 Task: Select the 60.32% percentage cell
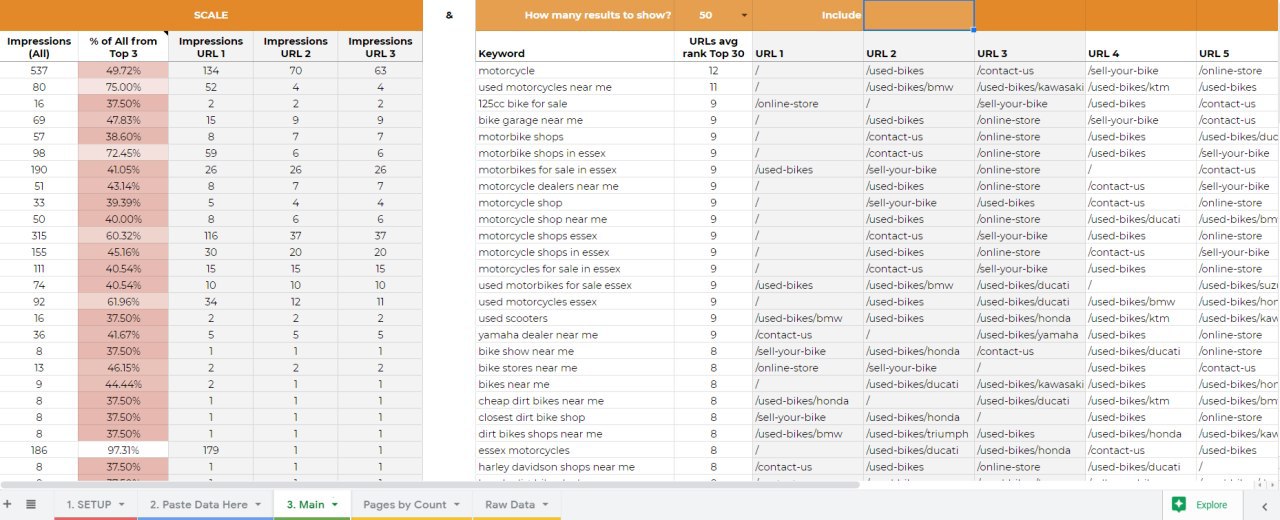tap(123, 236)
